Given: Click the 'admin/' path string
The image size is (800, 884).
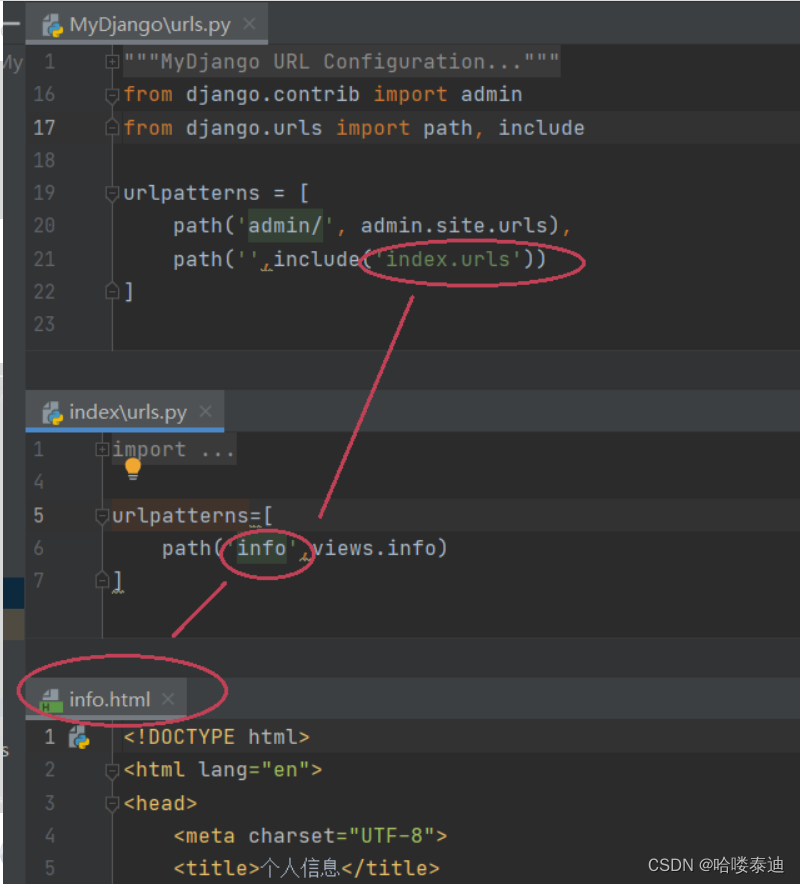Looking at the screenshot, I should click(x=286, y=226).
